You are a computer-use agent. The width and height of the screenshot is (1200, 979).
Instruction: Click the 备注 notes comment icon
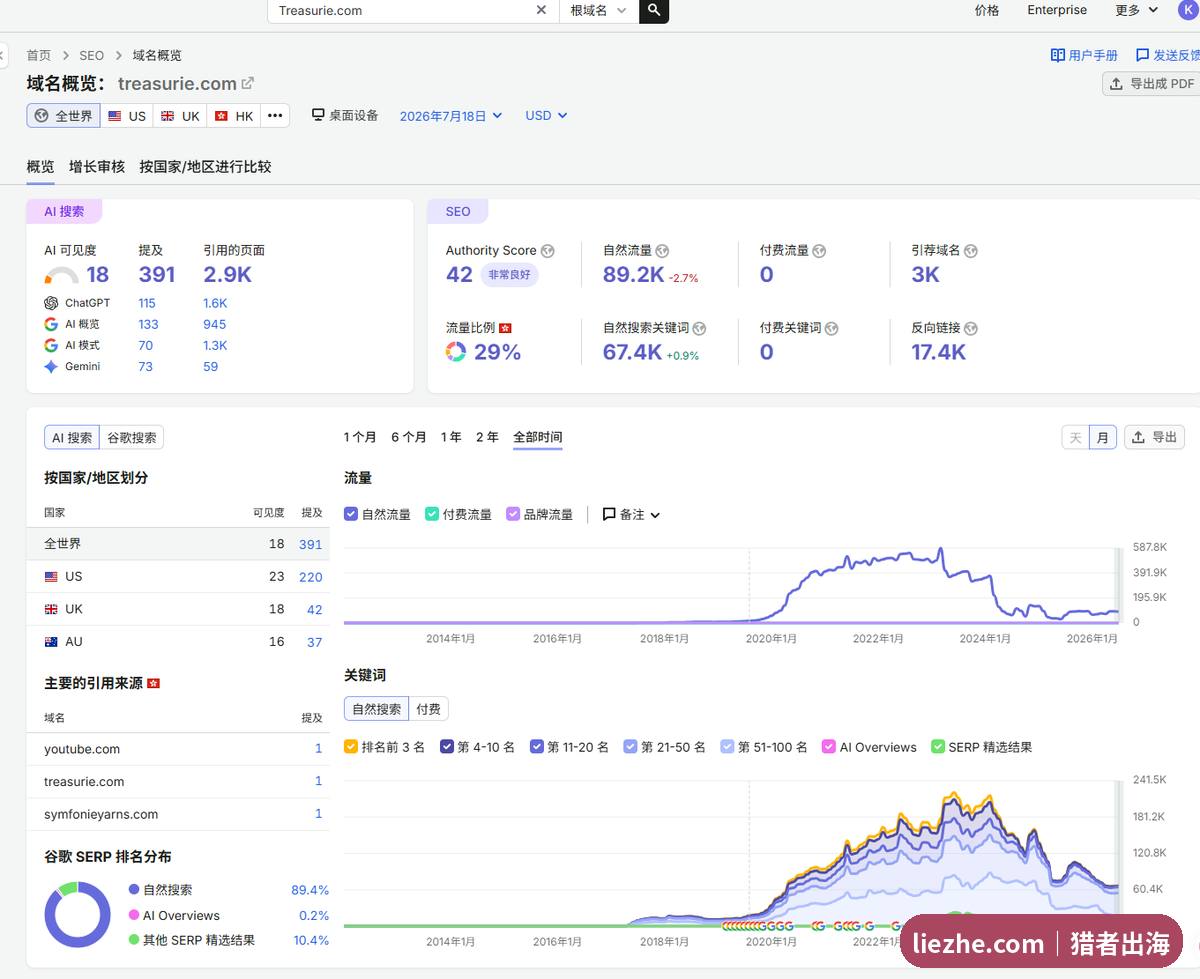pyautogui.click(x=609, y=515)
